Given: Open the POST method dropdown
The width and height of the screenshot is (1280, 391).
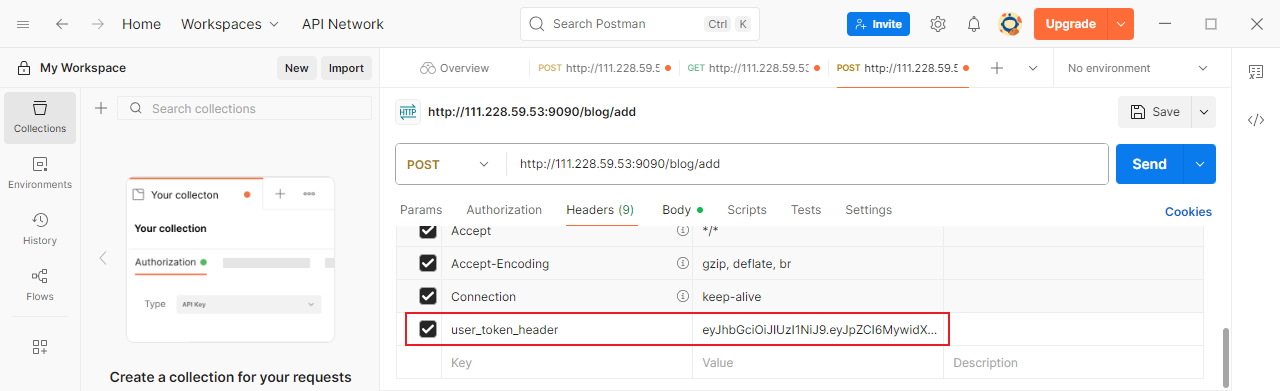Looking at the screenshot, I should click(x=449, y=164).
